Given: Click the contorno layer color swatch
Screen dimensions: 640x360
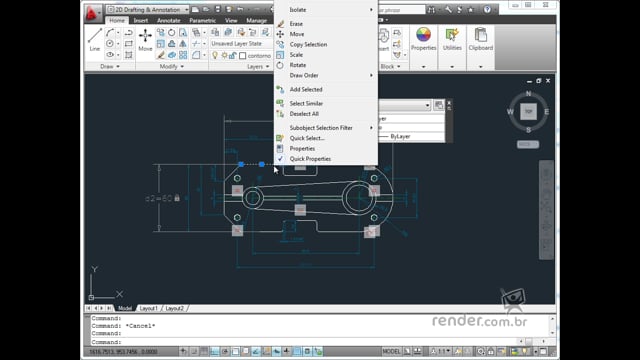Looking at the screenshot, I should [243, 56].
